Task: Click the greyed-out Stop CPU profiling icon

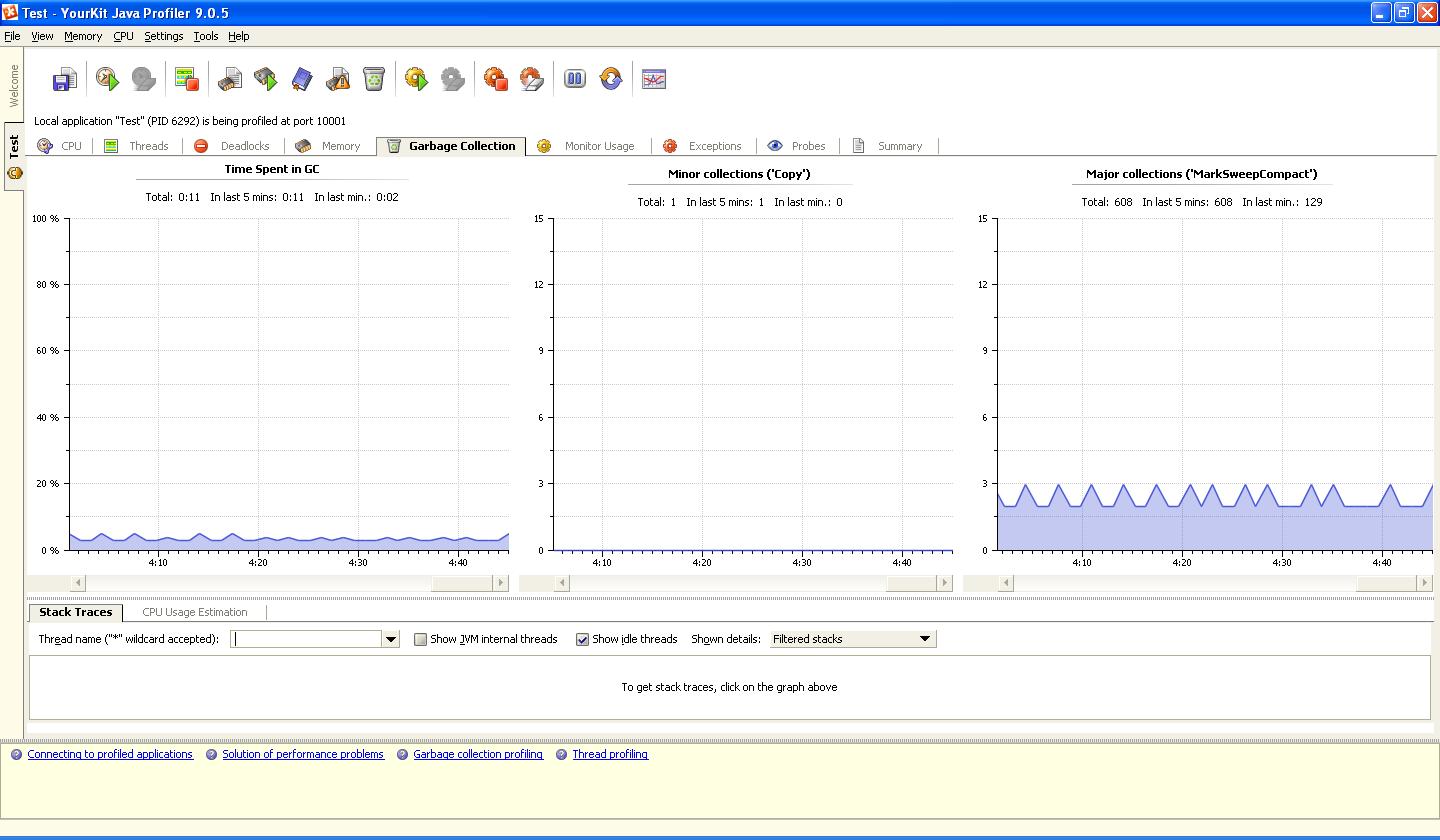Action: 143,79
